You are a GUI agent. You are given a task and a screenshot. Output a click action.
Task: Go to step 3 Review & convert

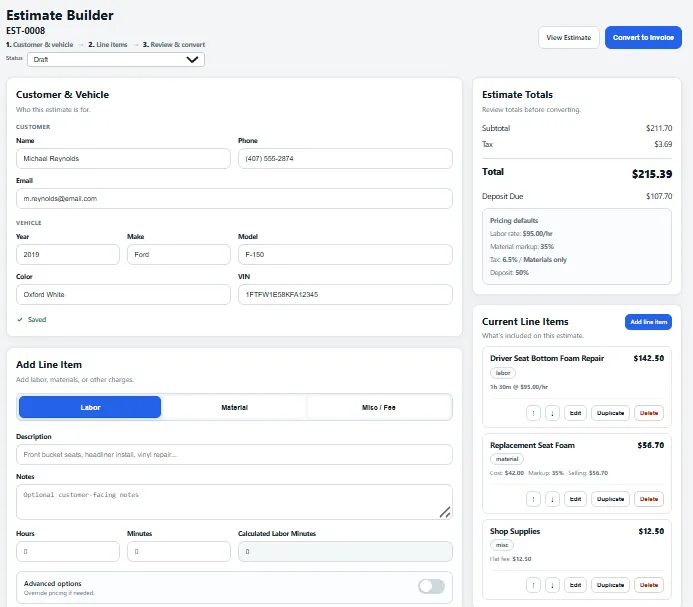click(174, 45)
